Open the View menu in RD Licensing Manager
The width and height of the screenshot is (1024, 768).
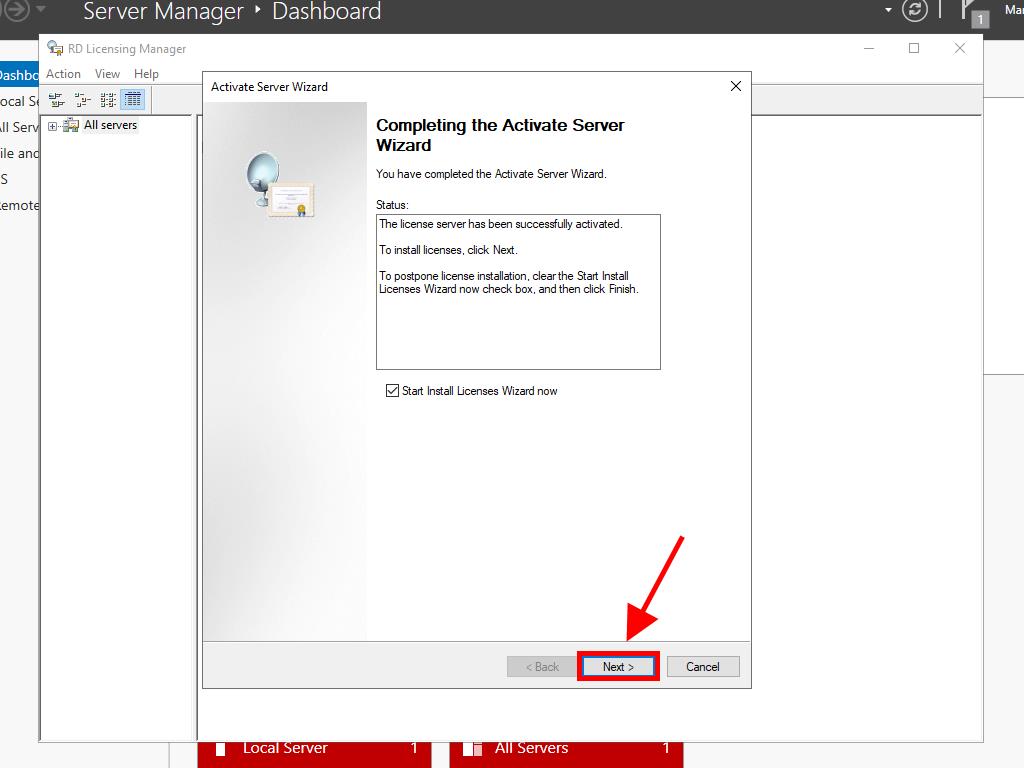pos(107,74)
